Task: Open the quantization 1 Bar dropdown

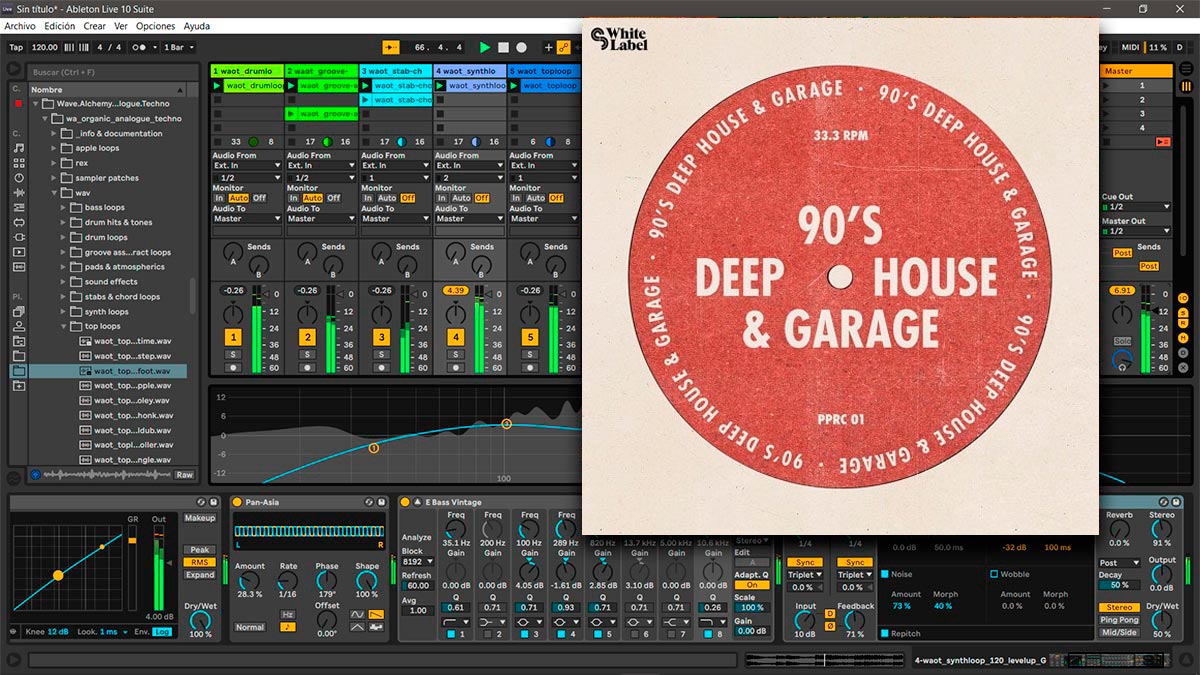Action: [178, 47]
